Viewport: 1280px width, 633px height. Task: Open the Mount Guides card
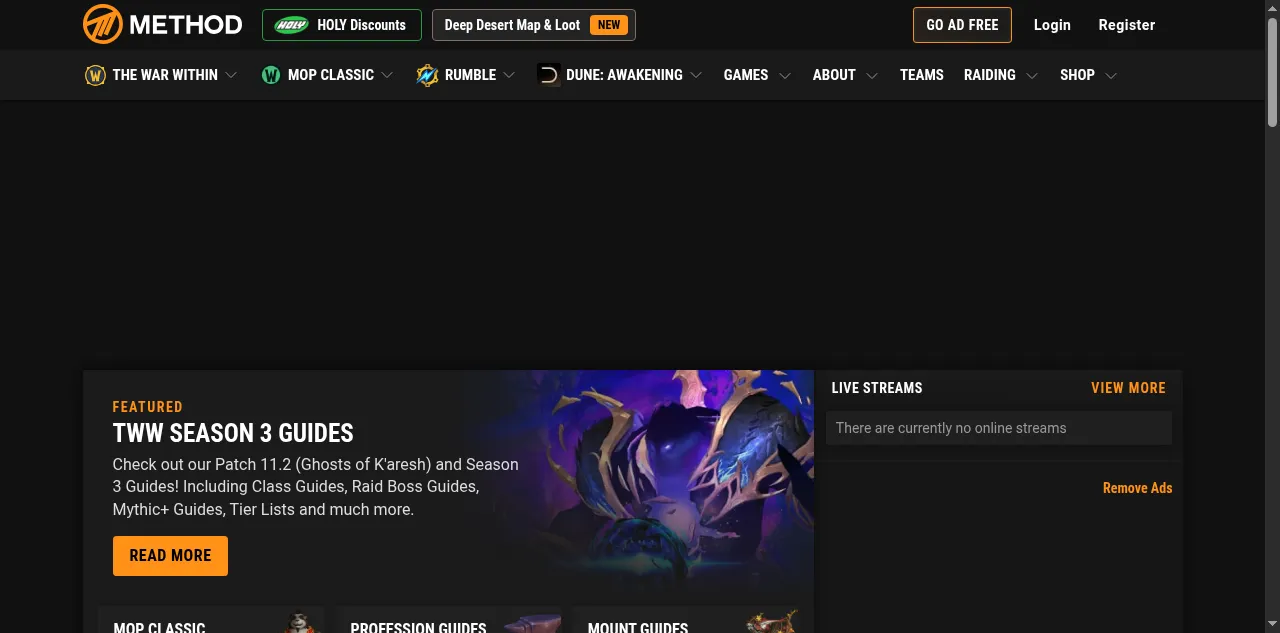(x=687, y=620)
